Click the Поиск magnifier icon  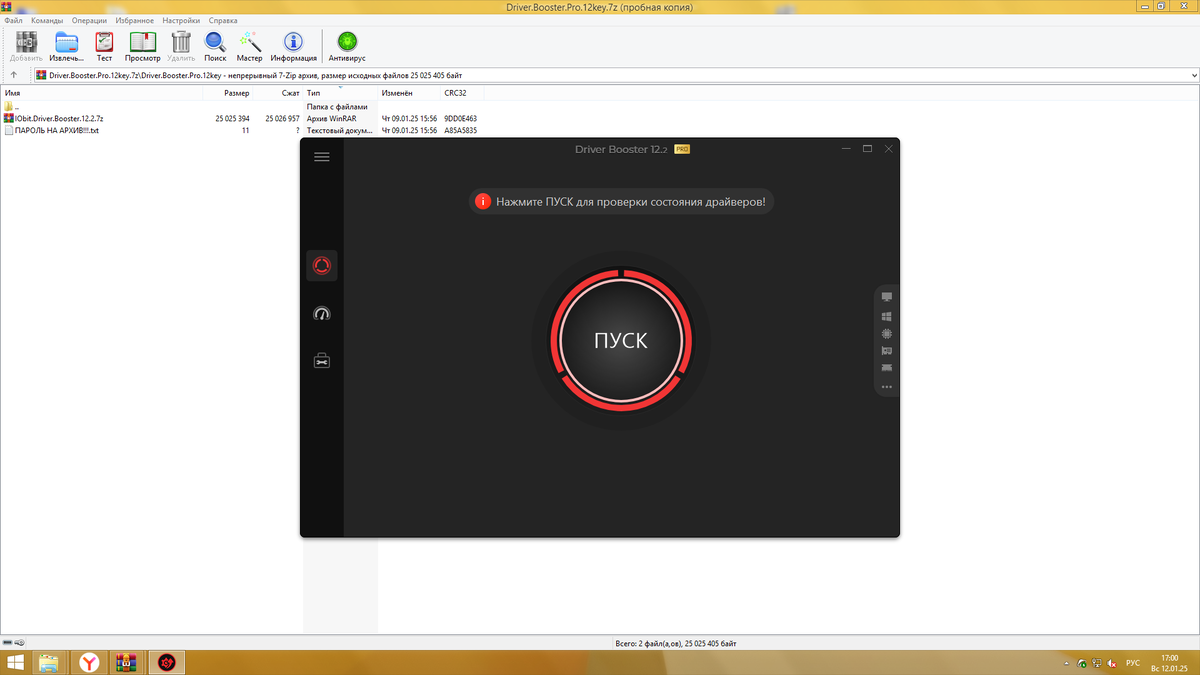pyautogui.click(x=215, y=46)
